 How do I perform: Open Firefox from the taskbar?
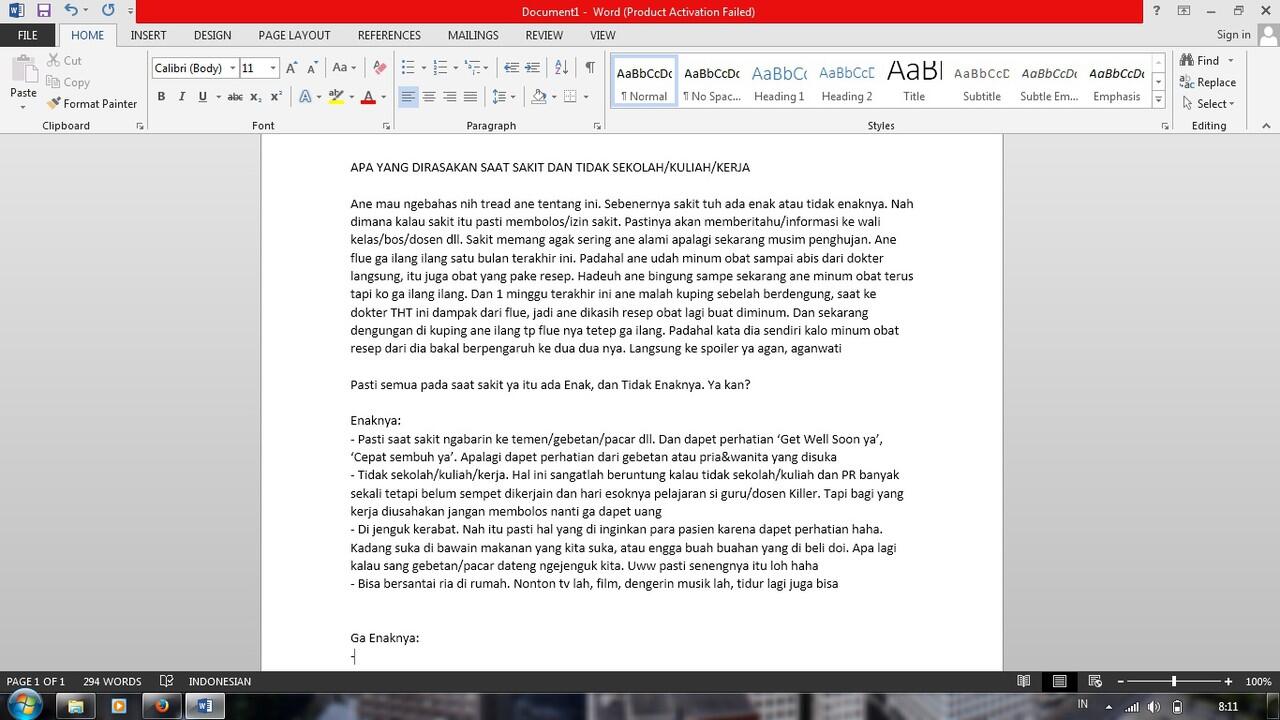tap(161, 705)
